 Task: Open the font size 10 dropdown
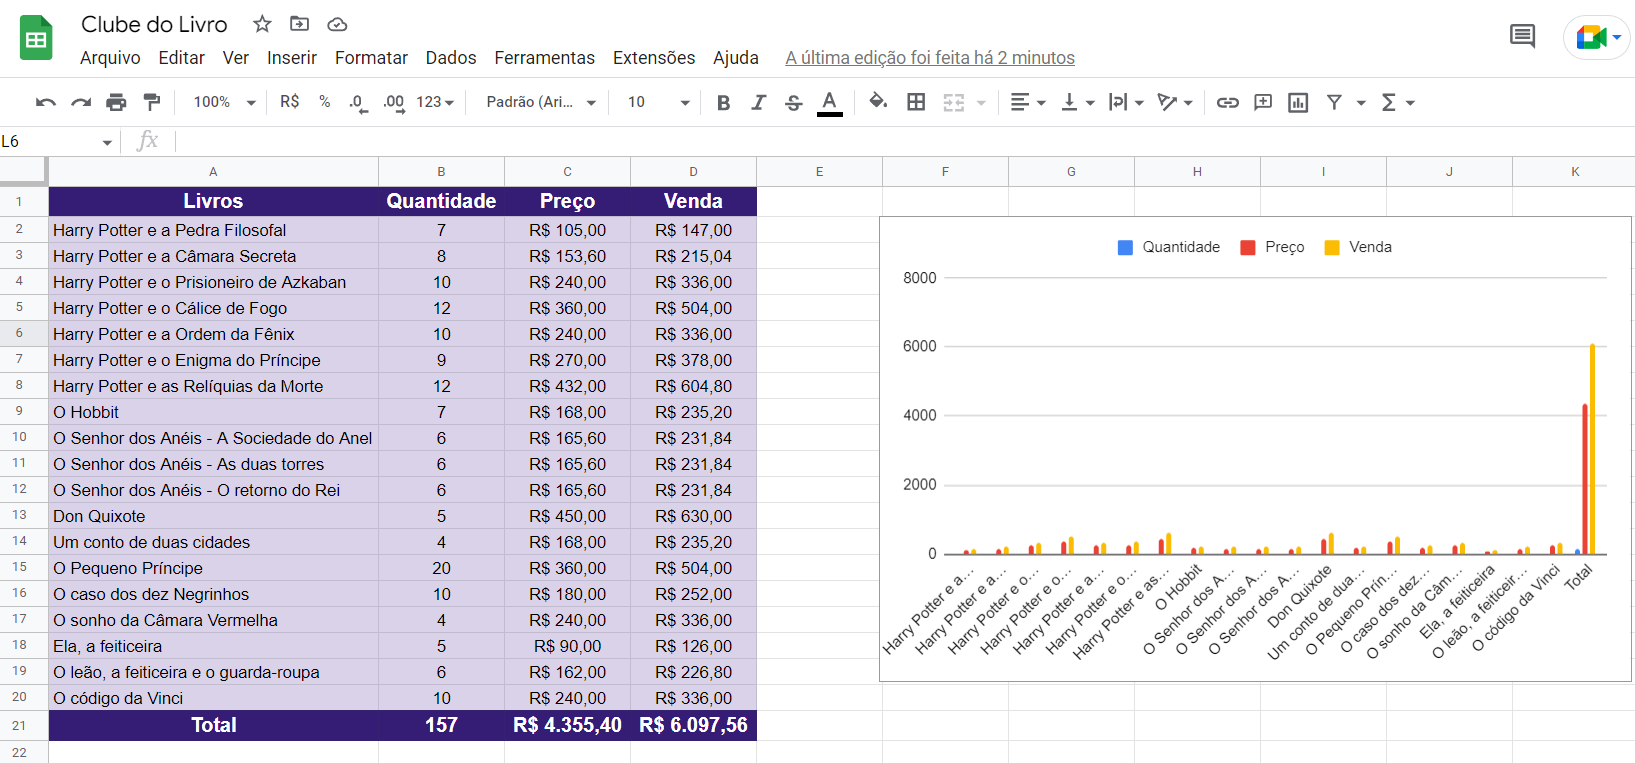tap(659, 102)
